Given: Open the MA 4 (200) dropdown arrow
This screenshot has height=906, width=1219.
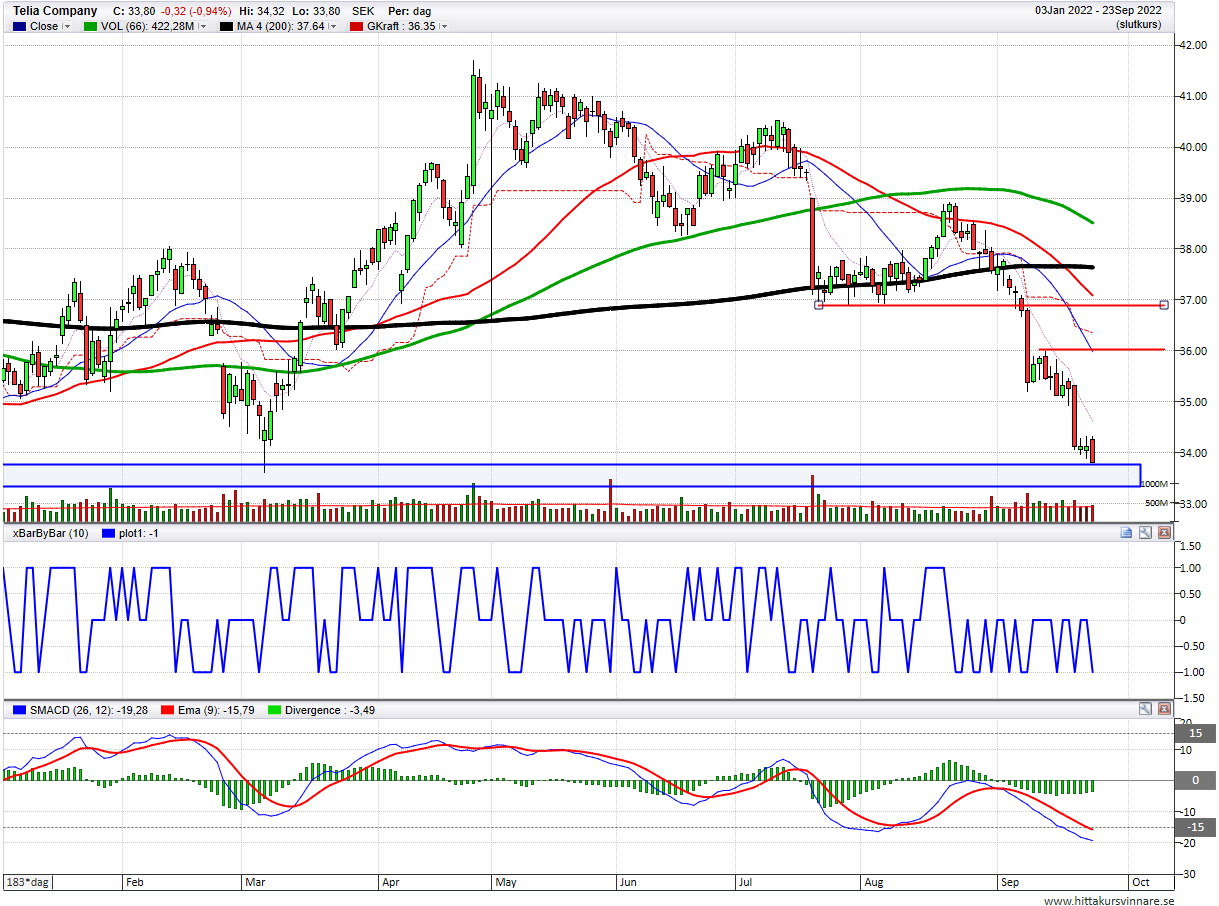Looking at the screenshot, I should tap(334, 27).
